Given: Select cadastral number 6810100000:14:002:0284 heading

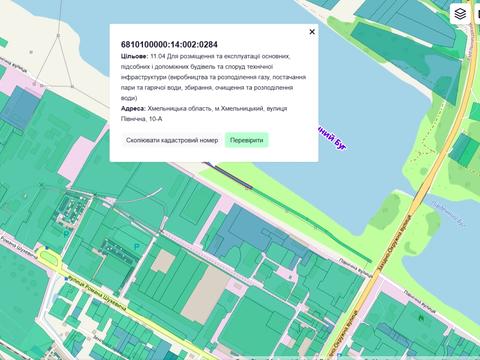Looking at the screenshot, I should pos(169,45).
